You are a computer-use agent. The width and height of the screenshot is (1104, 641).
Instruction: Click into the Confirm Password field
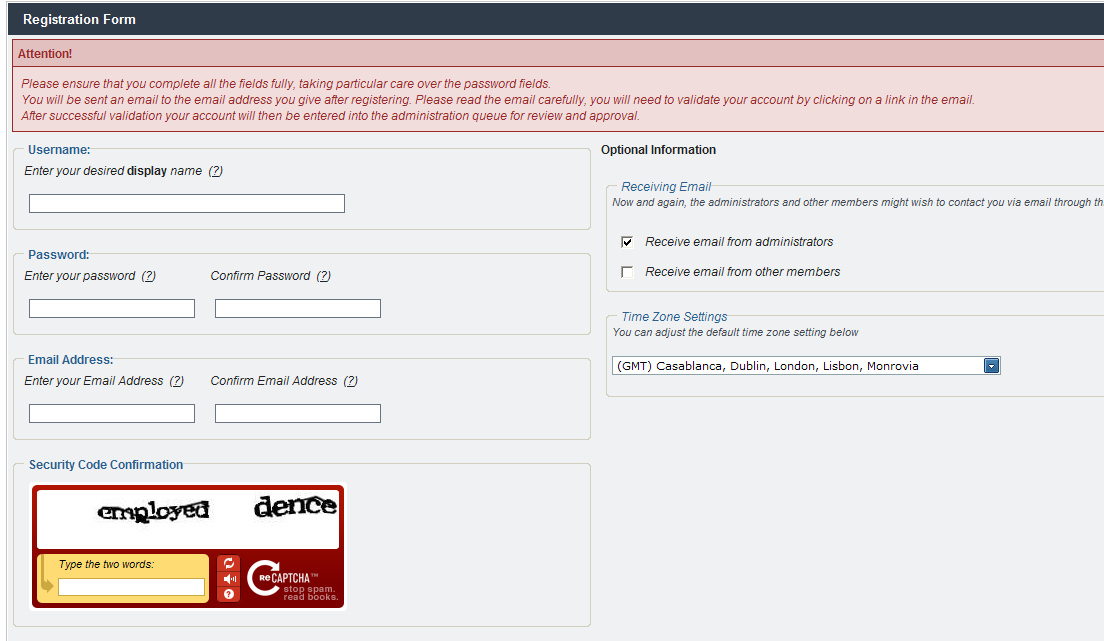tap(298, 309)
